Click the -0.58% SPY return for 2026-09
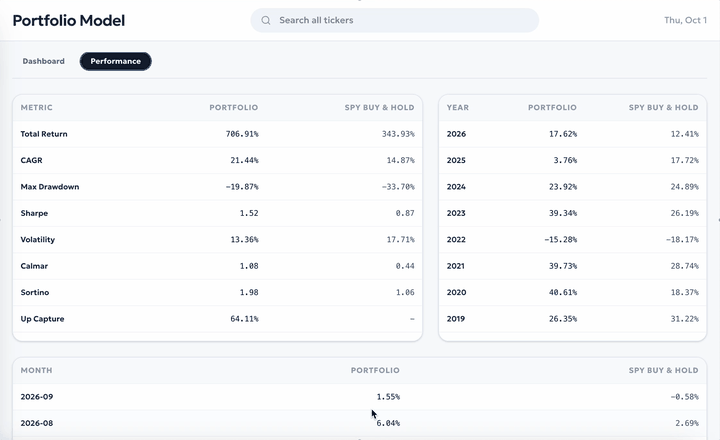Image resolution: width=720 pixels, height=440 pixels. [685, 397]
